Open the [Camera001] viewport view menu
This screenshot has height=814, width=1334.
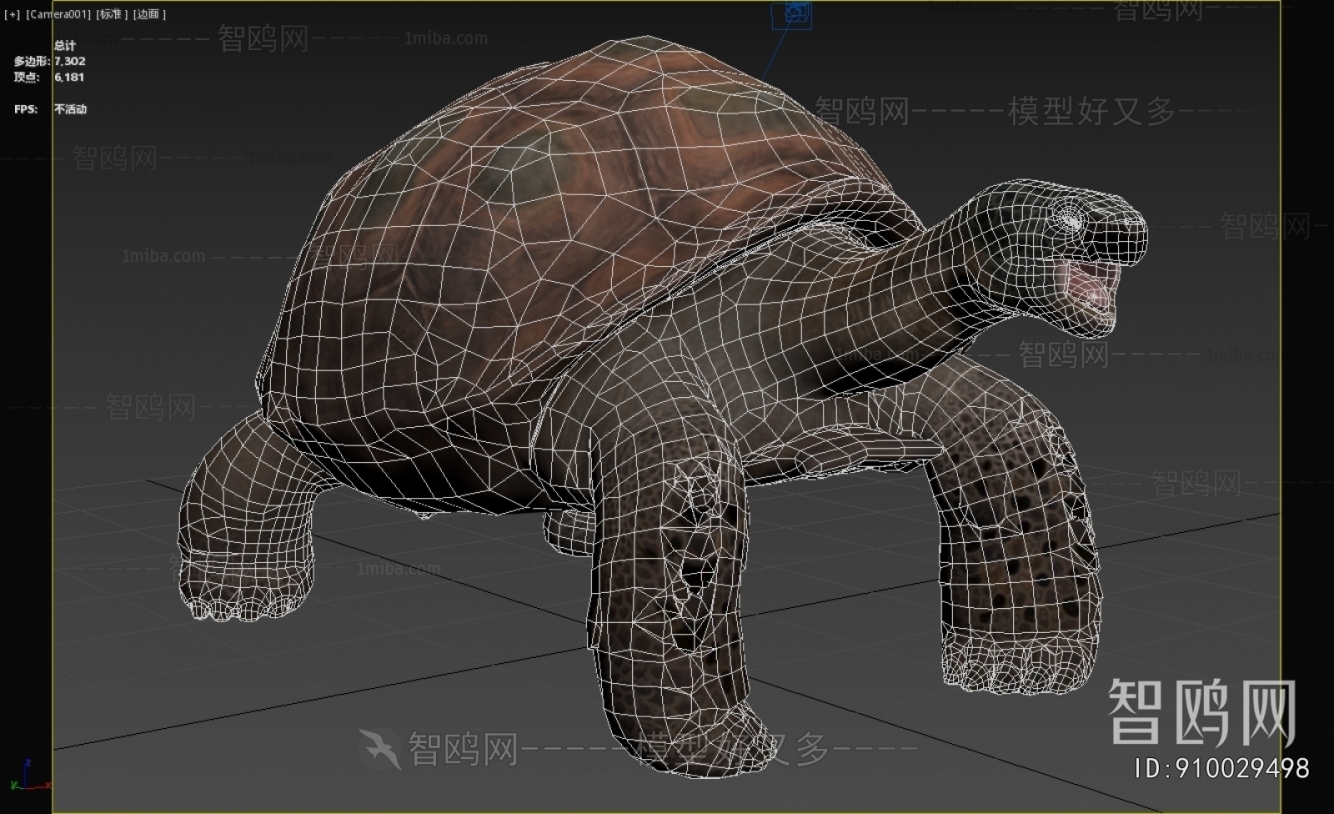pyautogui.click(x=58, y=14)
